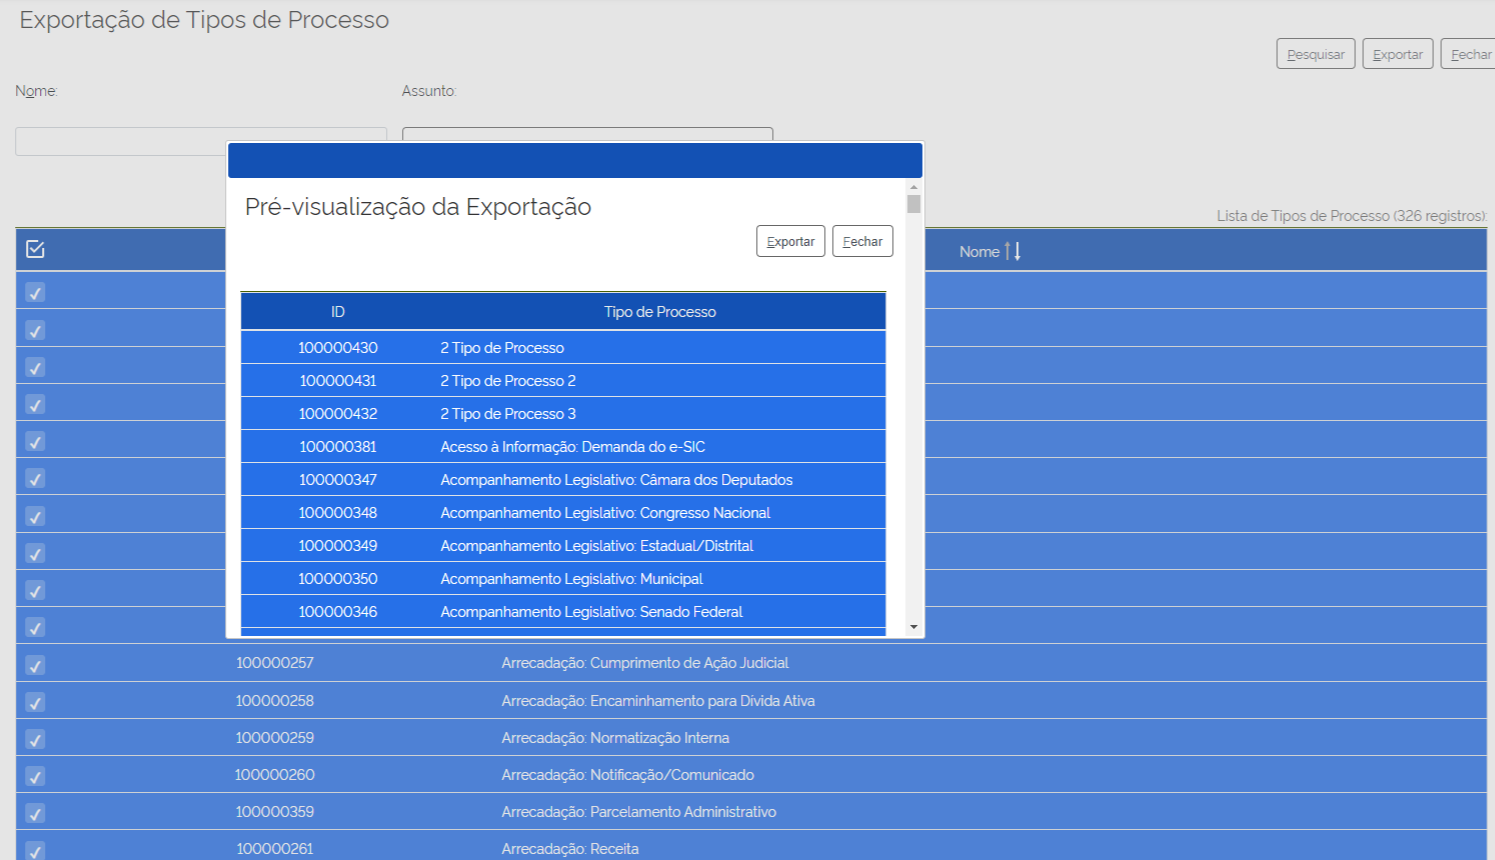
Task: Open the Assunto field
Action: pos(587,134)
